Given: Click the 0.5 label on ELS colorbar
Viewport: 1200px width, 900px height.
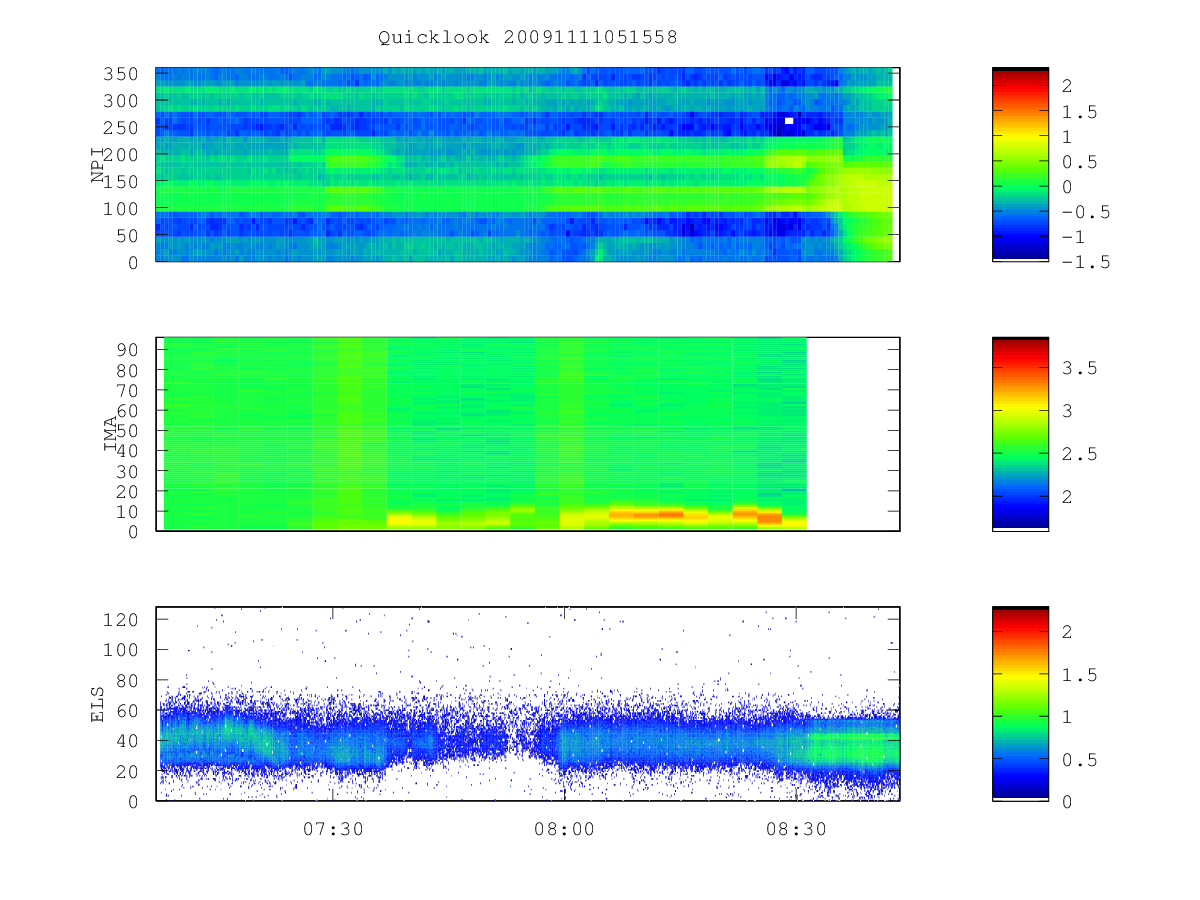Looking at the screenshot, I should pos(1079,760).
